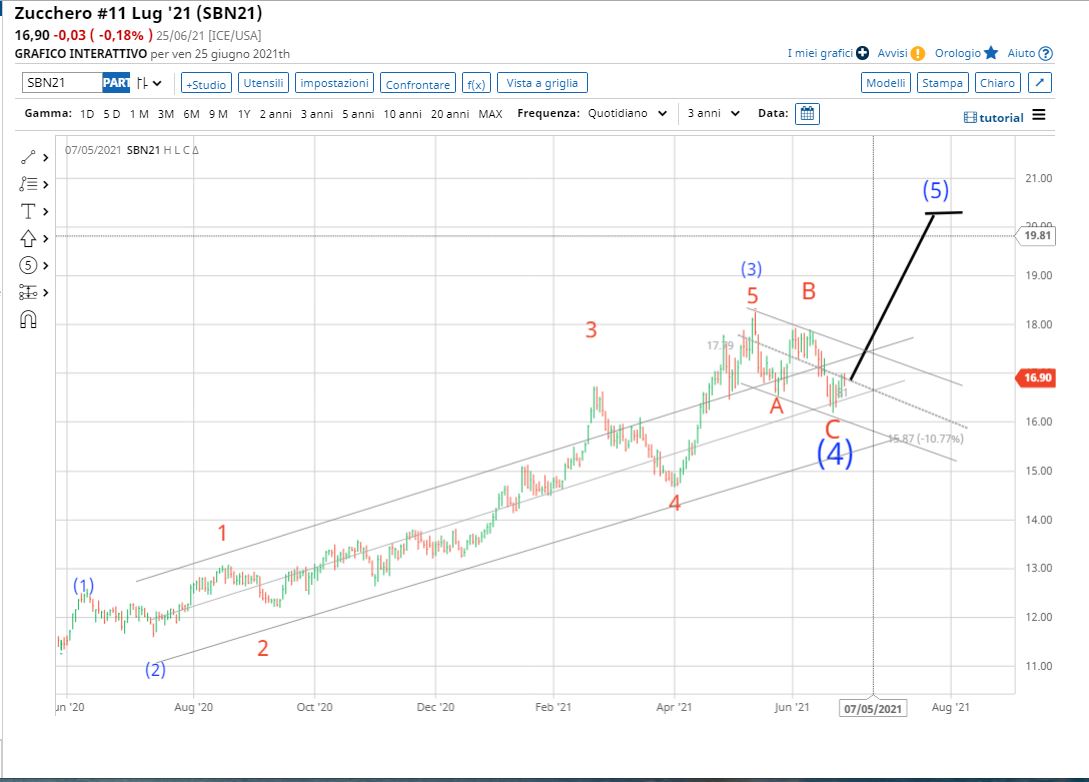
Task: Select the 5D range
Action: [112, 114]
